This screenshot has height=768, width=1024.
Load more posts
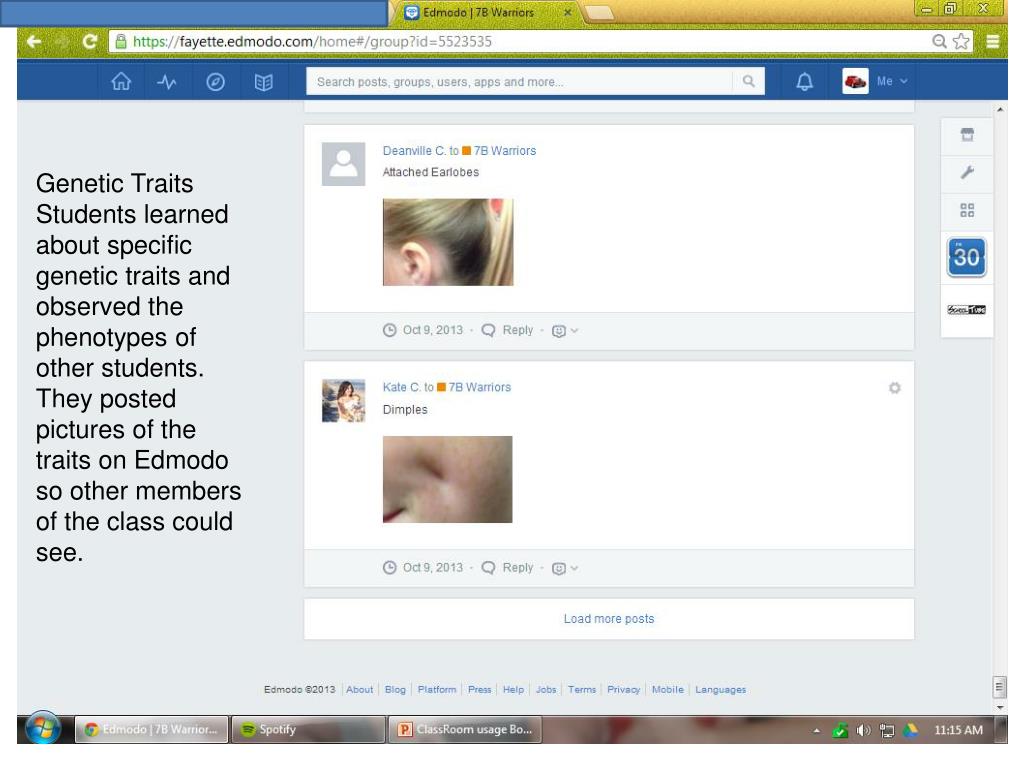pos(609,619)
